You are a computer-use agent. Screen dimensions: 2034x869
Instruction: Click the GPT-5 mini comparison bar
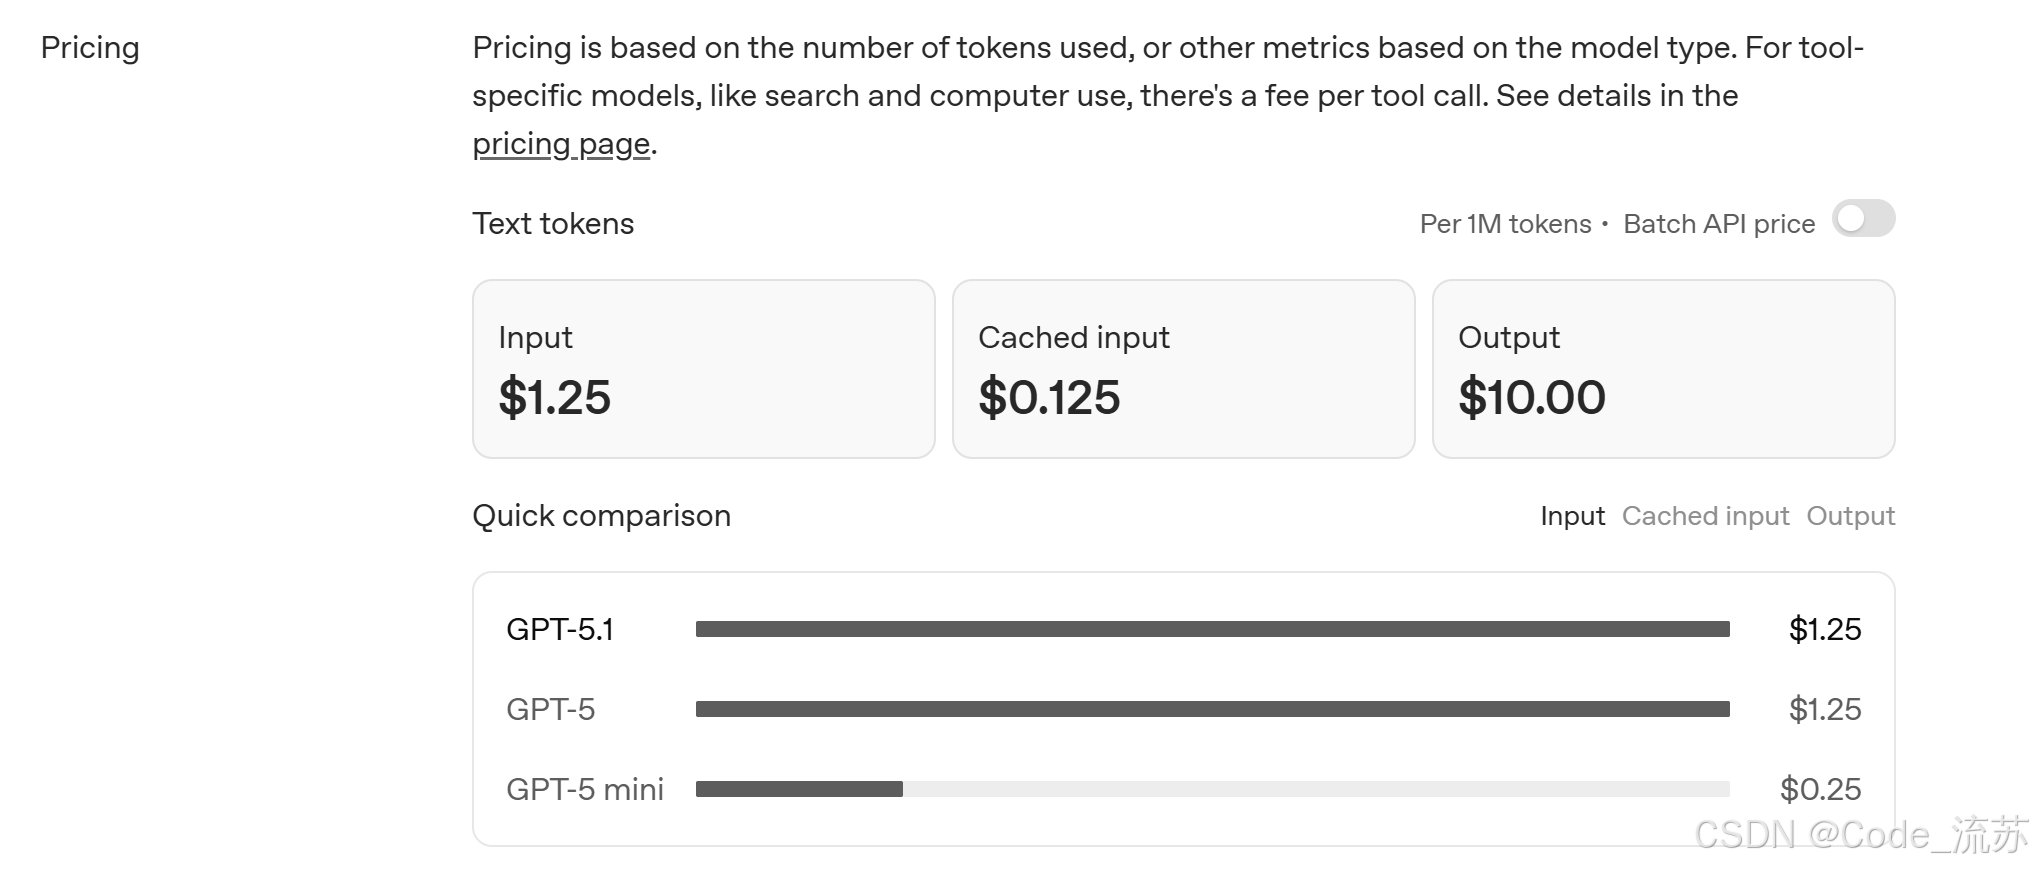(1212, 789)
